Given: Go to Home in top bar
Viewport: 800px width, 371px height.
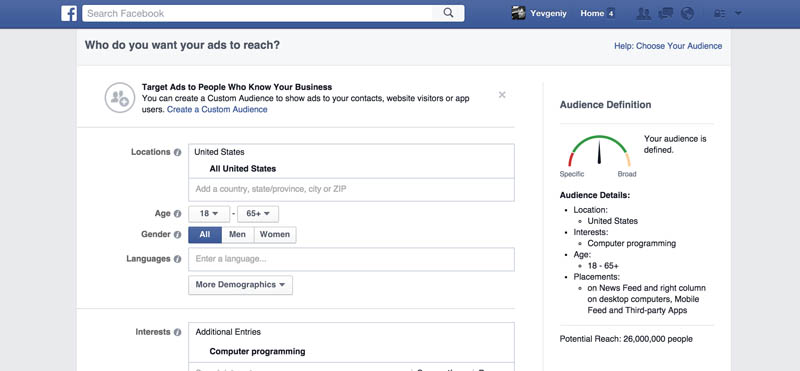Looking at the screenshot, I should pyautogui.click(x=592, y=13).
